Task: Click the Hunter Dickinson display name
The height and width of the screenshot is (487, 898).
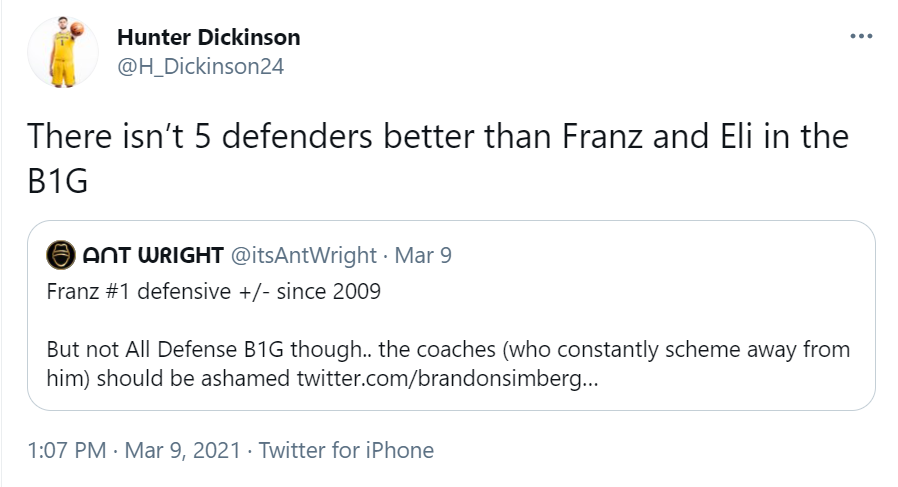Action: 208,38
